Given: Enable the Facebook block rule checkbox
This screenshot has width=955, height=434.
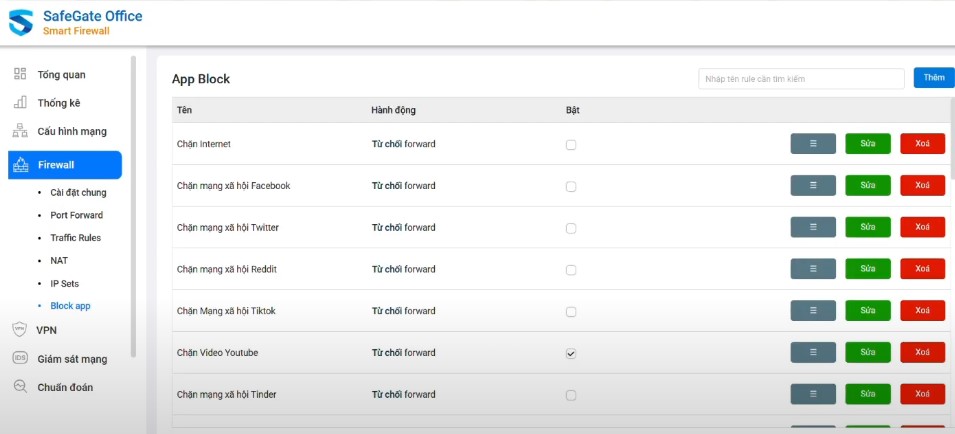Looking at the screenshot, I should pos(571,186).
